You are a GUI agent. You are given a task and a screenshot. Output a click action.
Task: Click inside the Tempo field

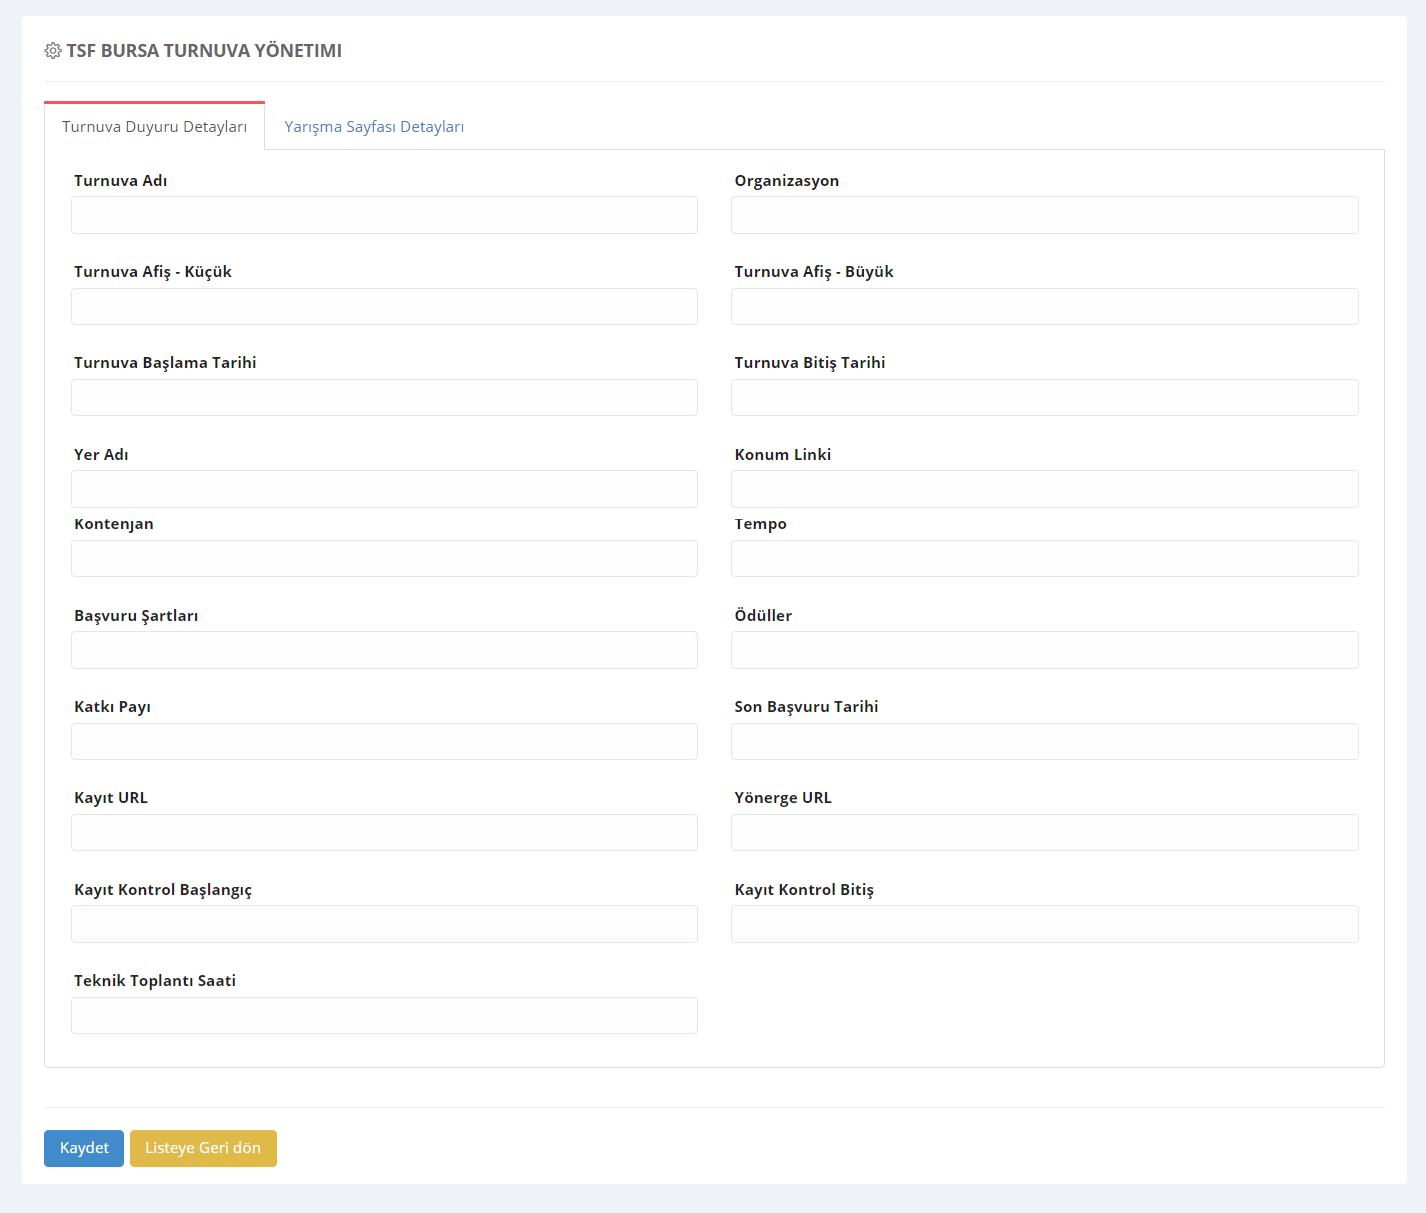click(1044, 559)
